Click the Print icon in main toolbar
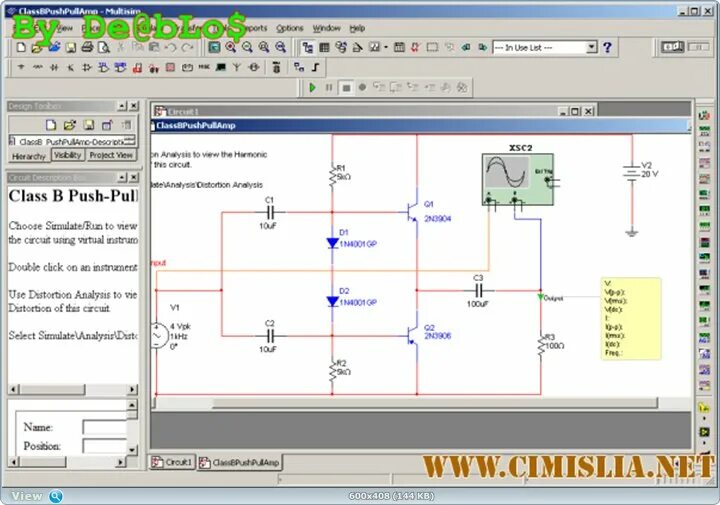The width and height of the screenshot is (720, 505). click(87, 47)
